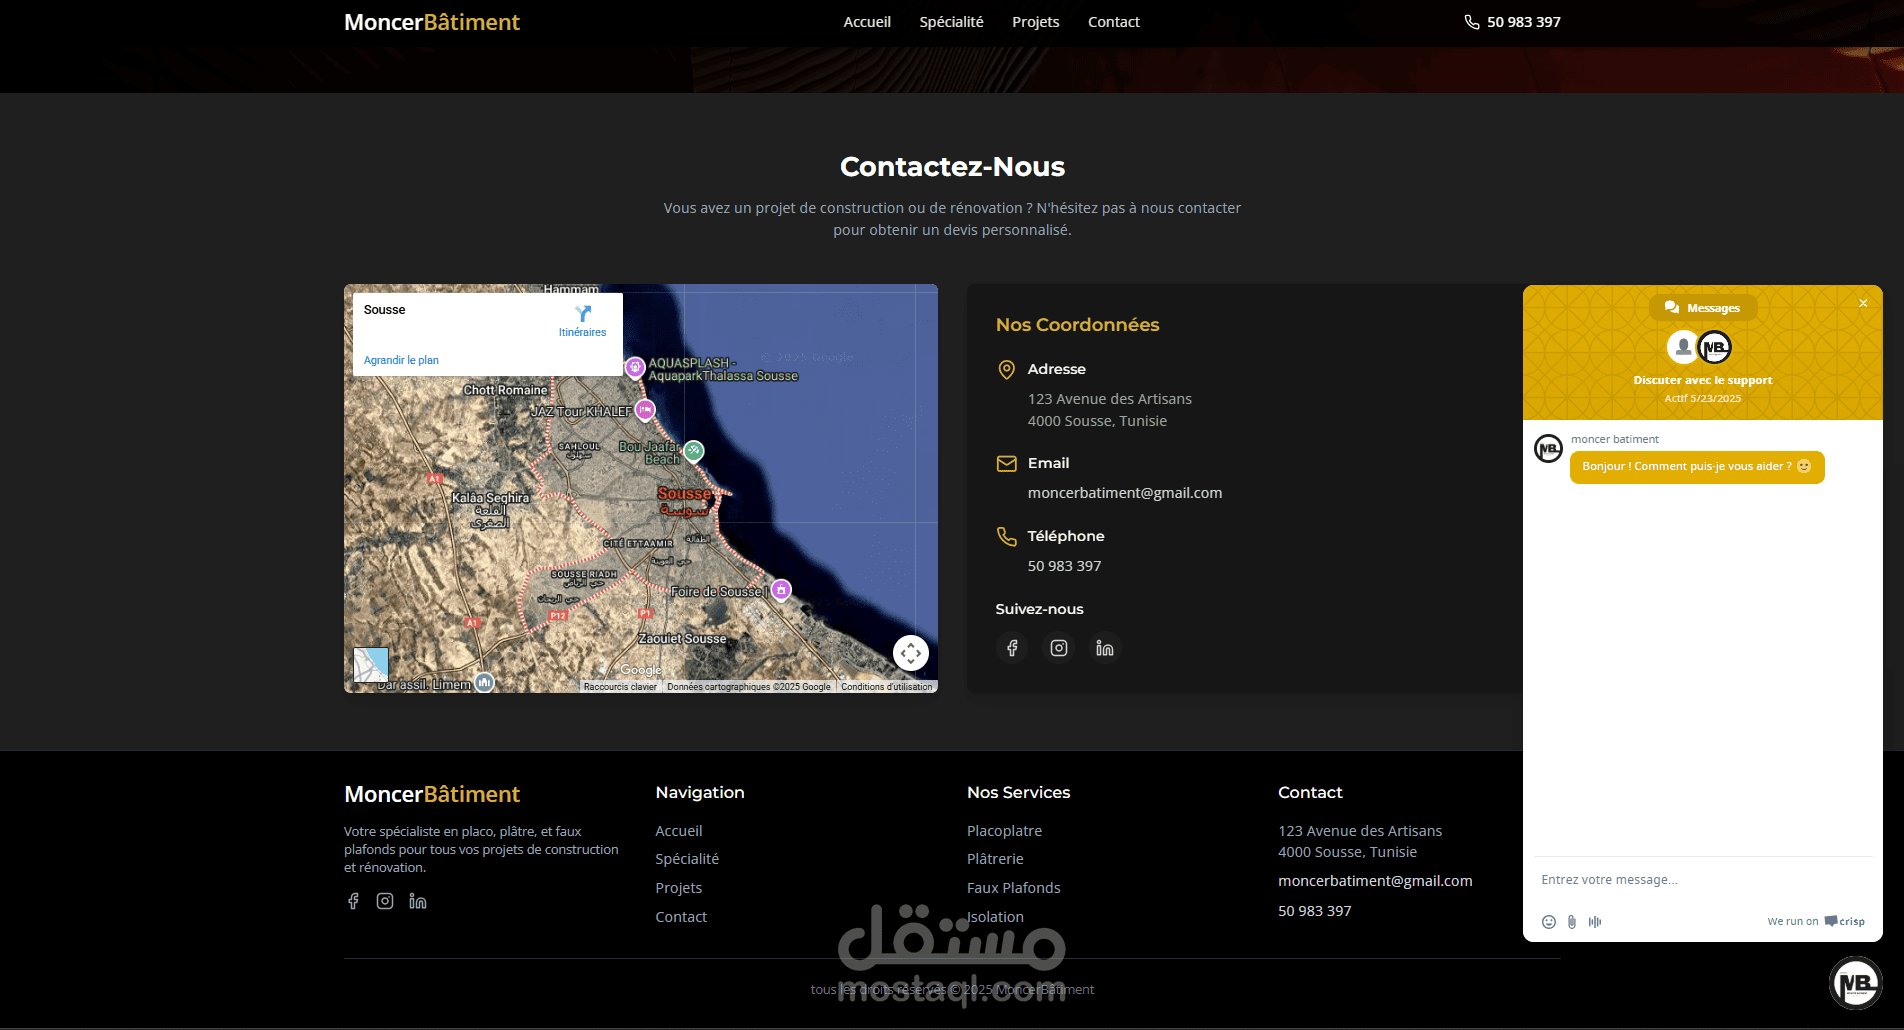Viewport: 1904px width, 1030px height.
Task: Click the MoncerBâtiment header logo
Action: coord(432,22)
